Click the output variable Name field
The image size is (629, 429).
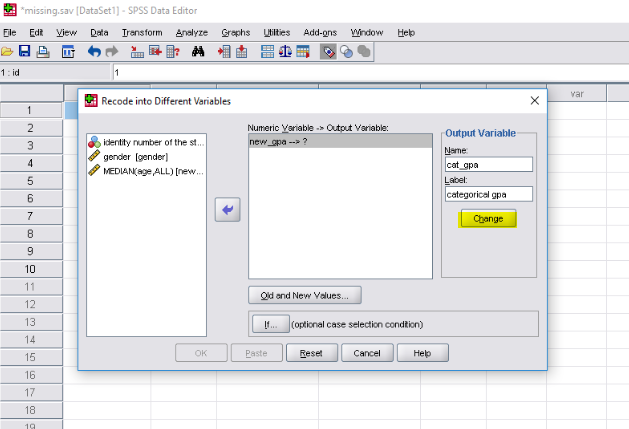click(489, 165)
